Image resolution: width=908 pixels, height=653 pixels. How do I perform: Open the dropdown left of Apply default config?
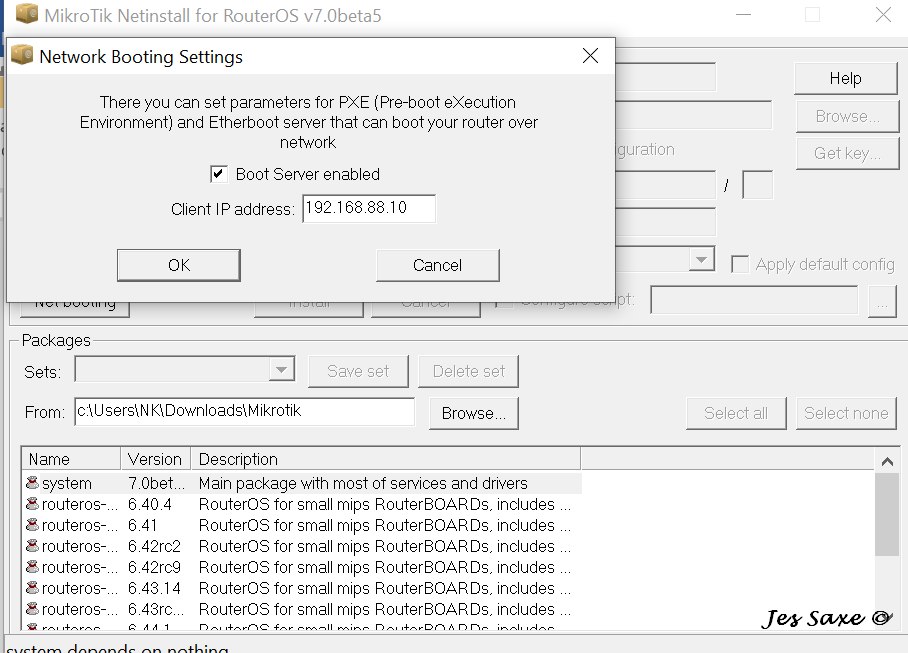click(701, 259)
